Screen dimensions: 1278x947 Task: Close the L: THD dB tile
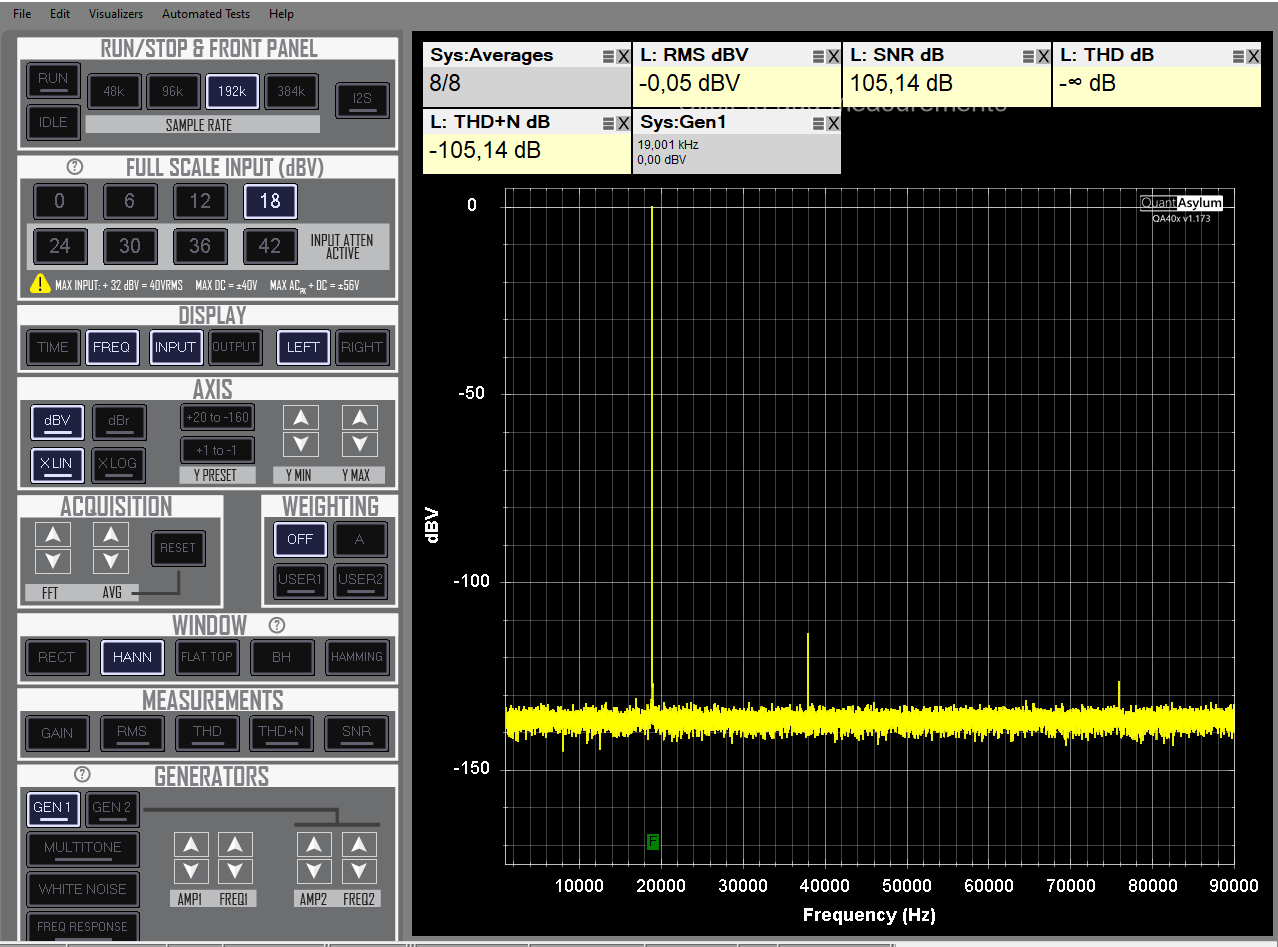click(1253, 57)
